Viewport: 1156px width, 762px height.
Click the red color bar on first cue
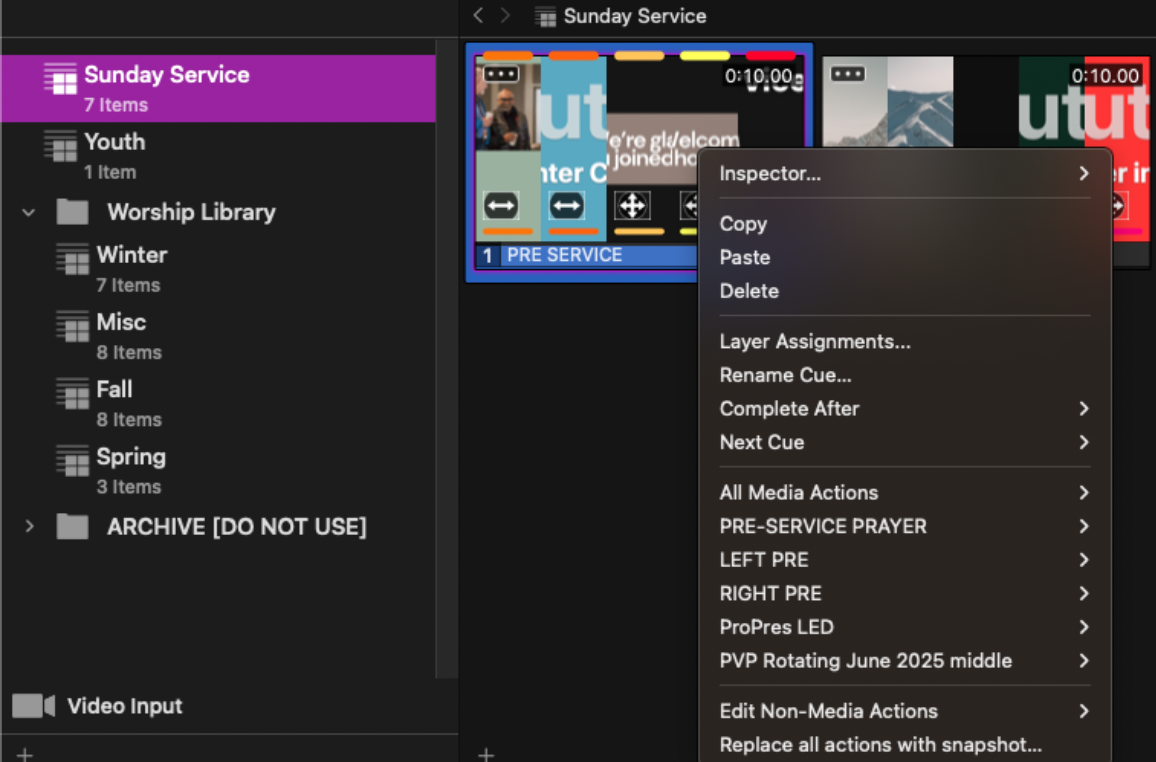[x=770, y=56]
